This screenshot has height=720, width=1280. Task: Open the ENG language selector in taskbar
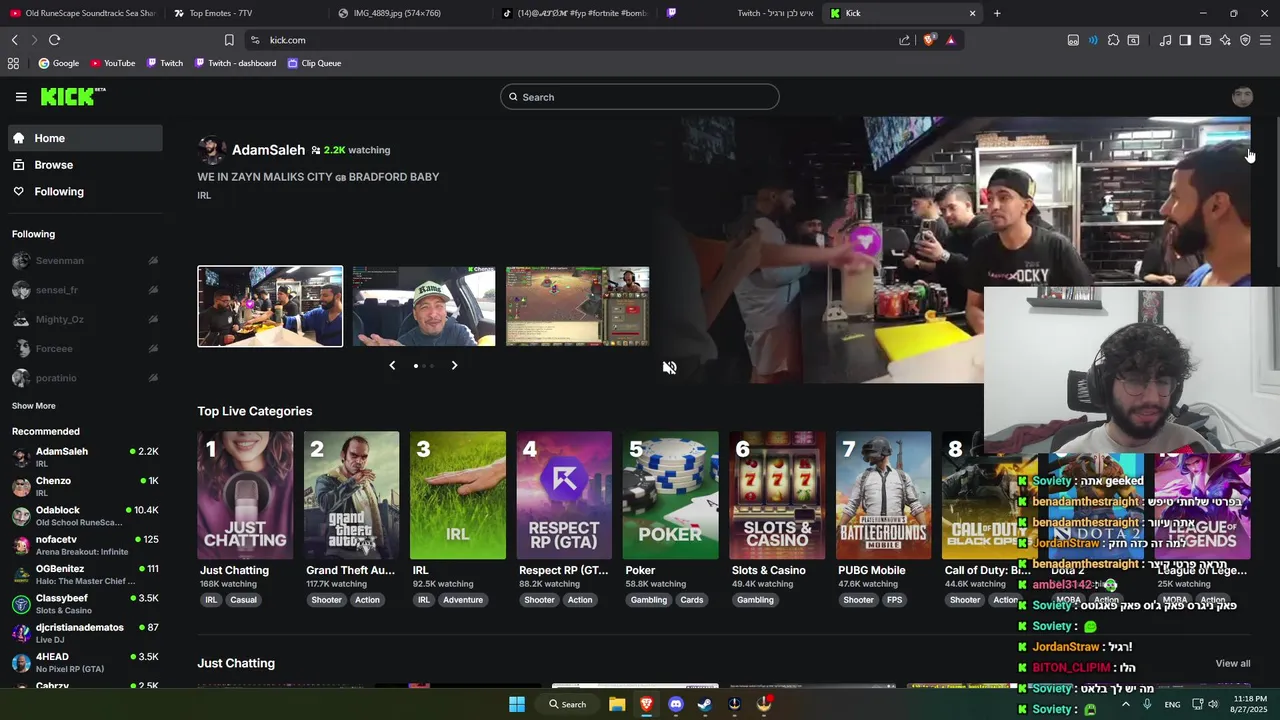[1172, 705]
